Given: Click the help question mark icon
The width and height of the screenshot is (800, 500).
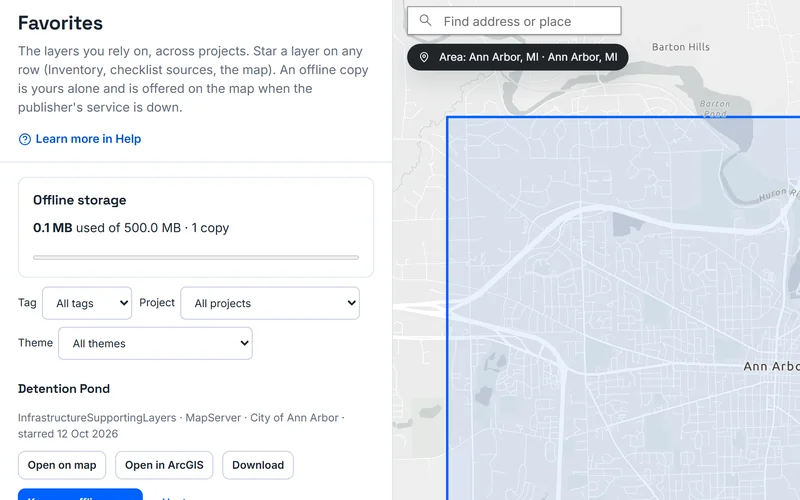Looking at the screenshot, I should tap(24, 139).
